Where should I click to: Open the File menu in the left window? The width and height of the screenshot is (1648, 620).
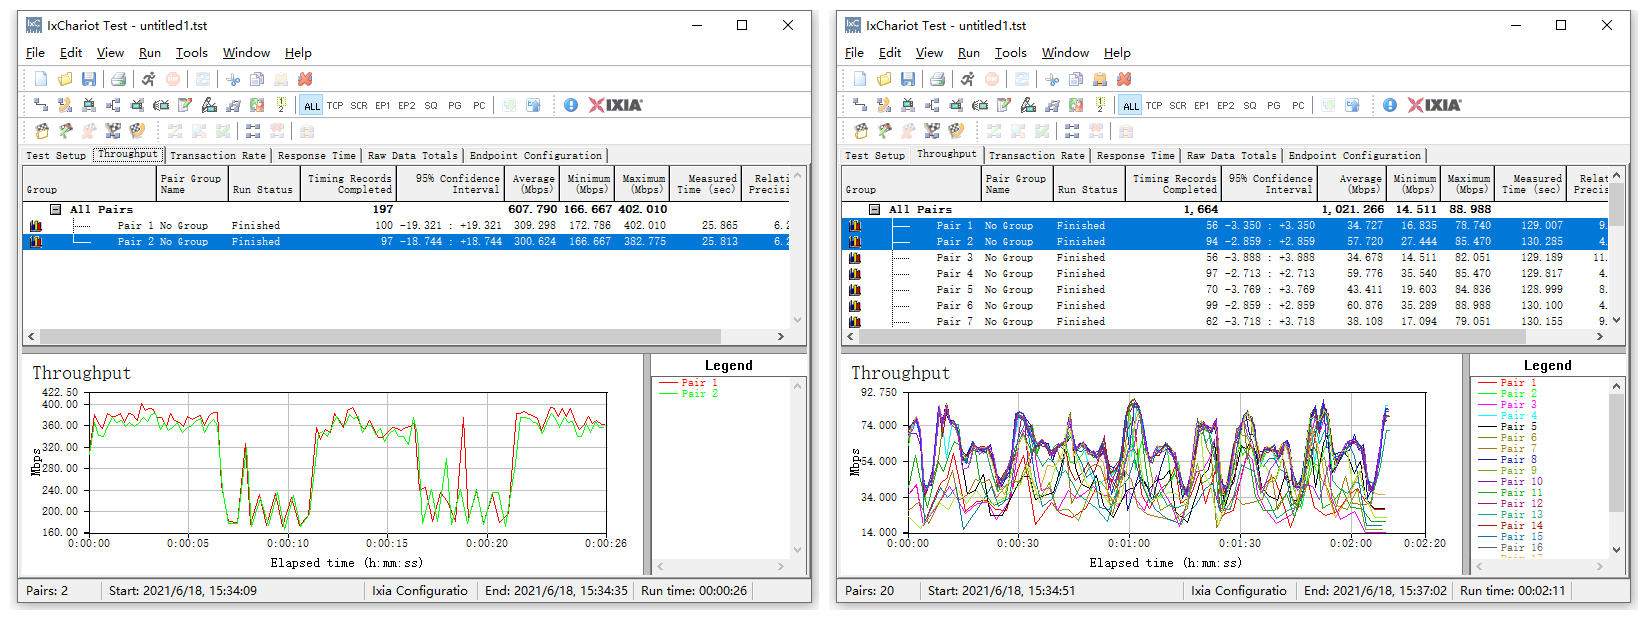[x=35, y=53]
